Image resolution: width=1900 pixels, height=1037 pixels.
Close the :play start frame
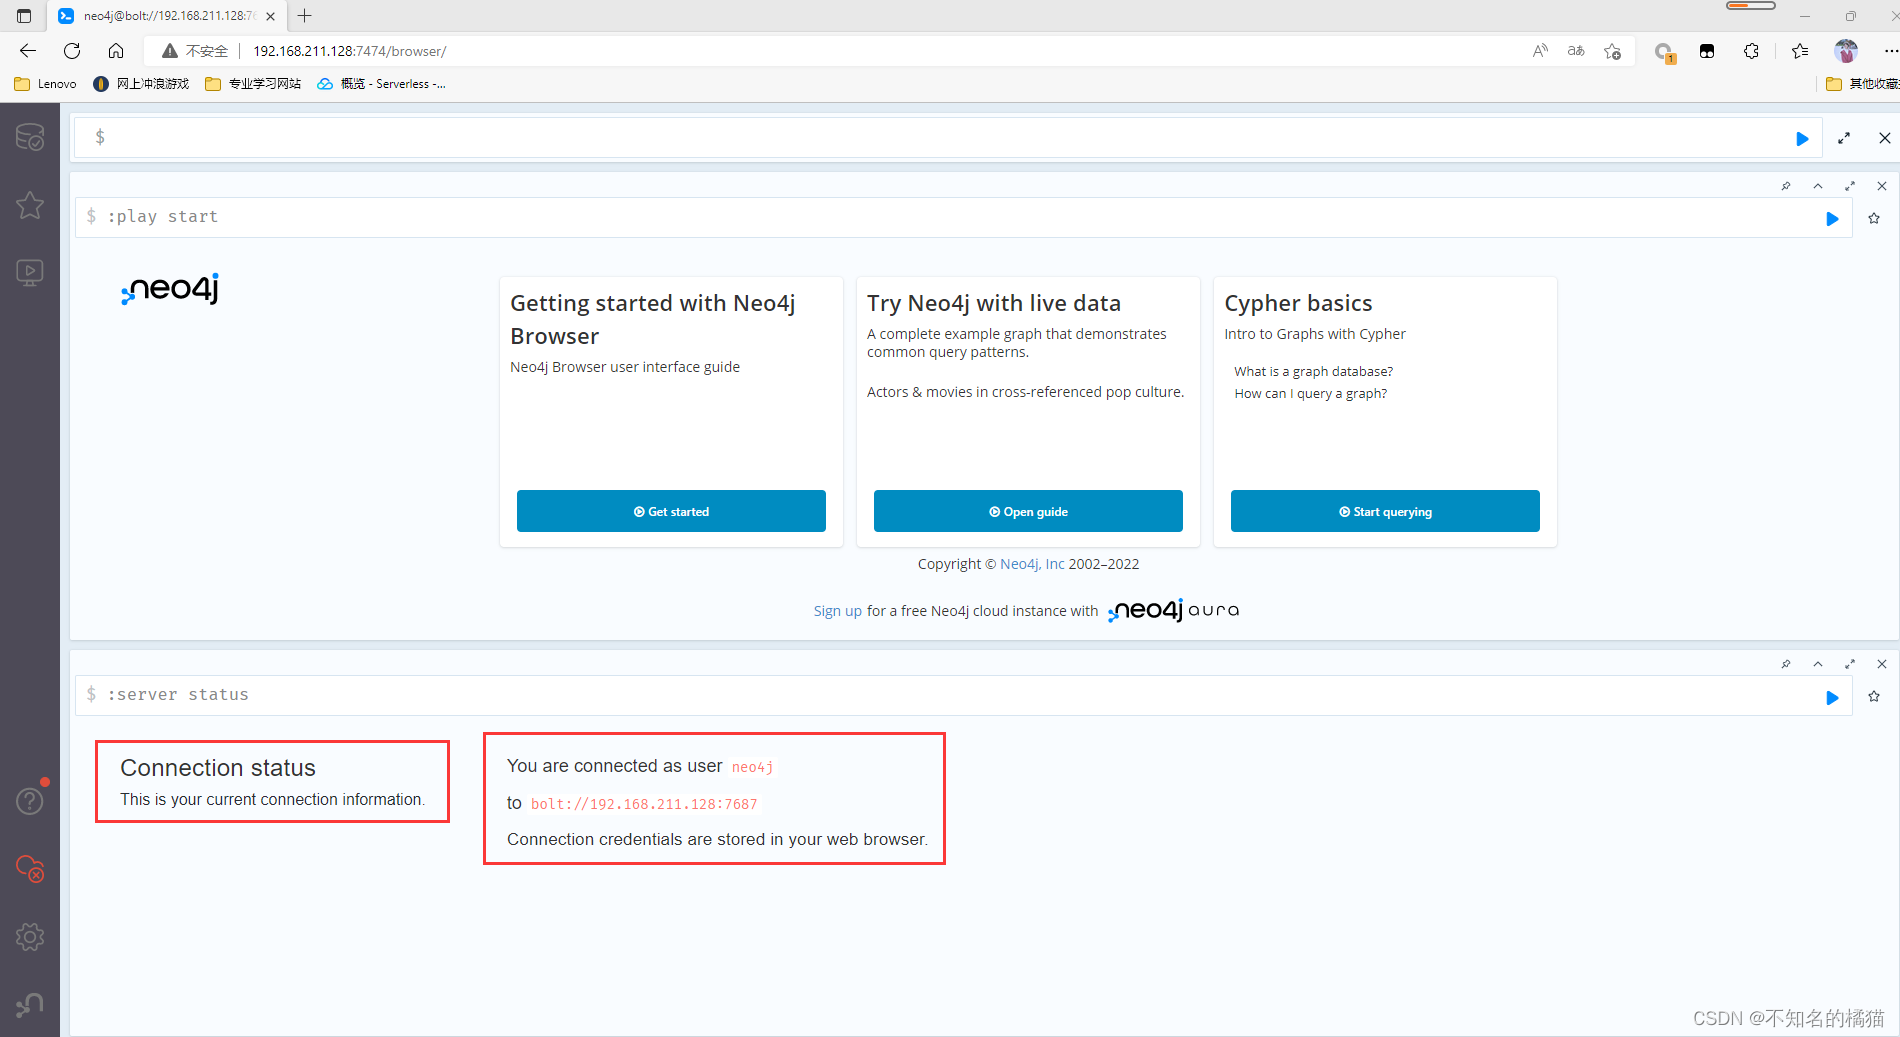[1882, 186]
